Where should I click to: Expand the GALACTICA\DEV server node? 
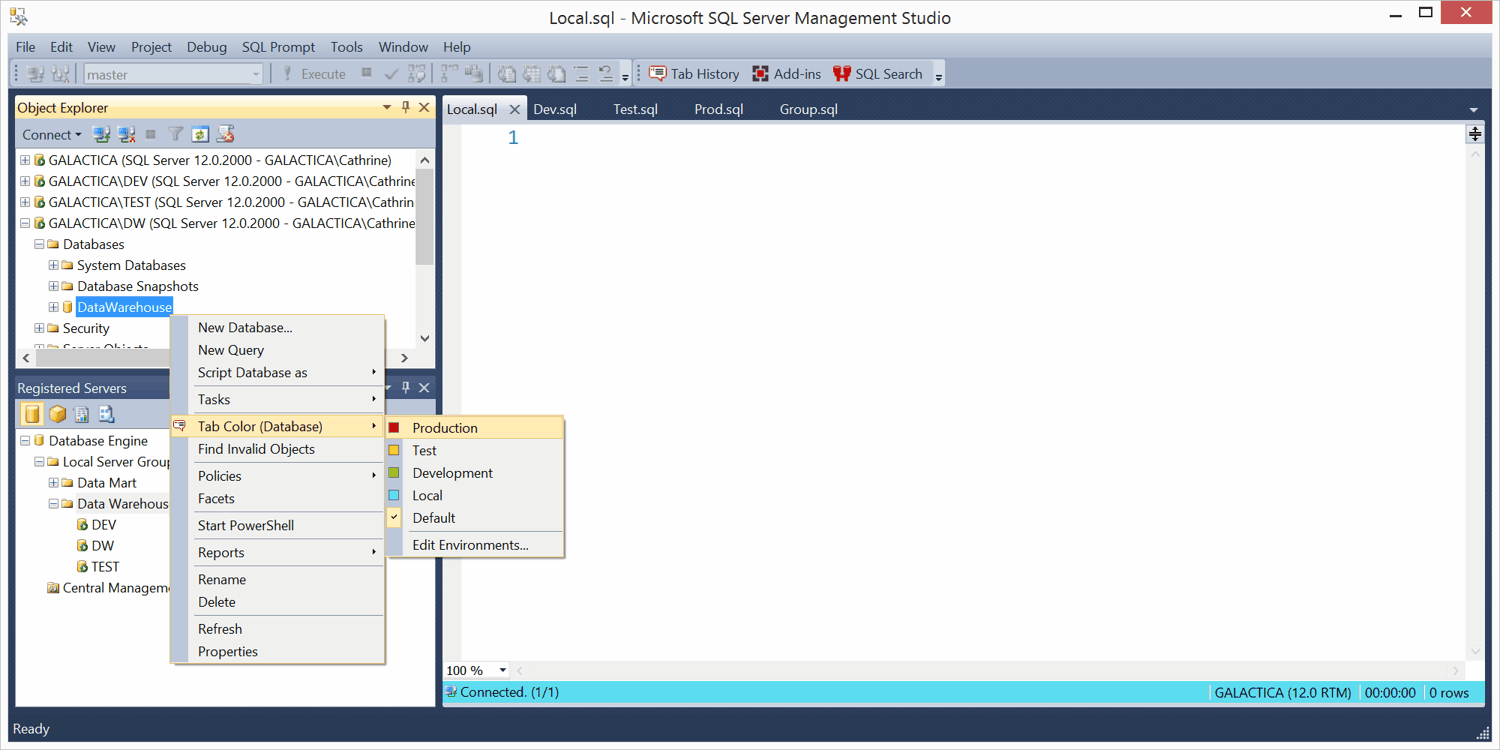25,181
